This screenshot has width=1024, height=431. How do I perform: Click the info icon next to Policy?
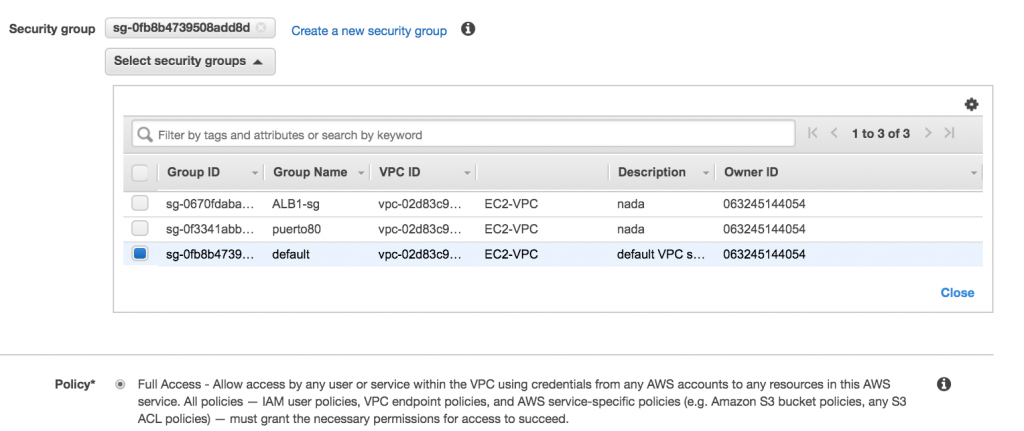[x=943, y=384]
